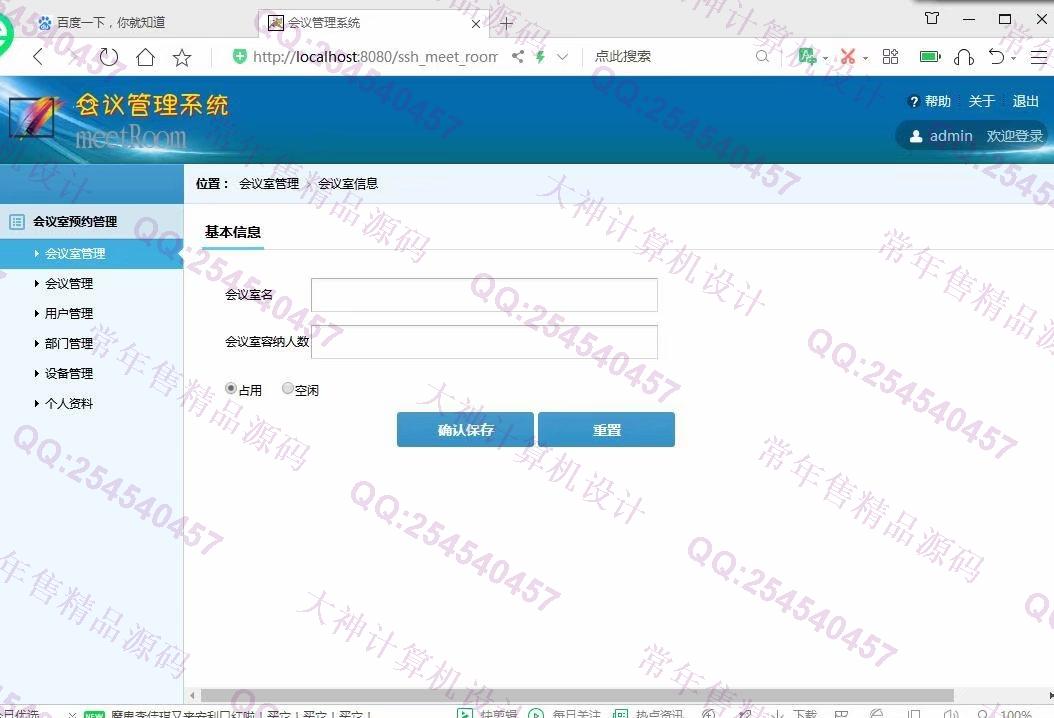Screen dimensions: 1054x718
Task: Click the meetRoom logo image
Action: point(32,118)
